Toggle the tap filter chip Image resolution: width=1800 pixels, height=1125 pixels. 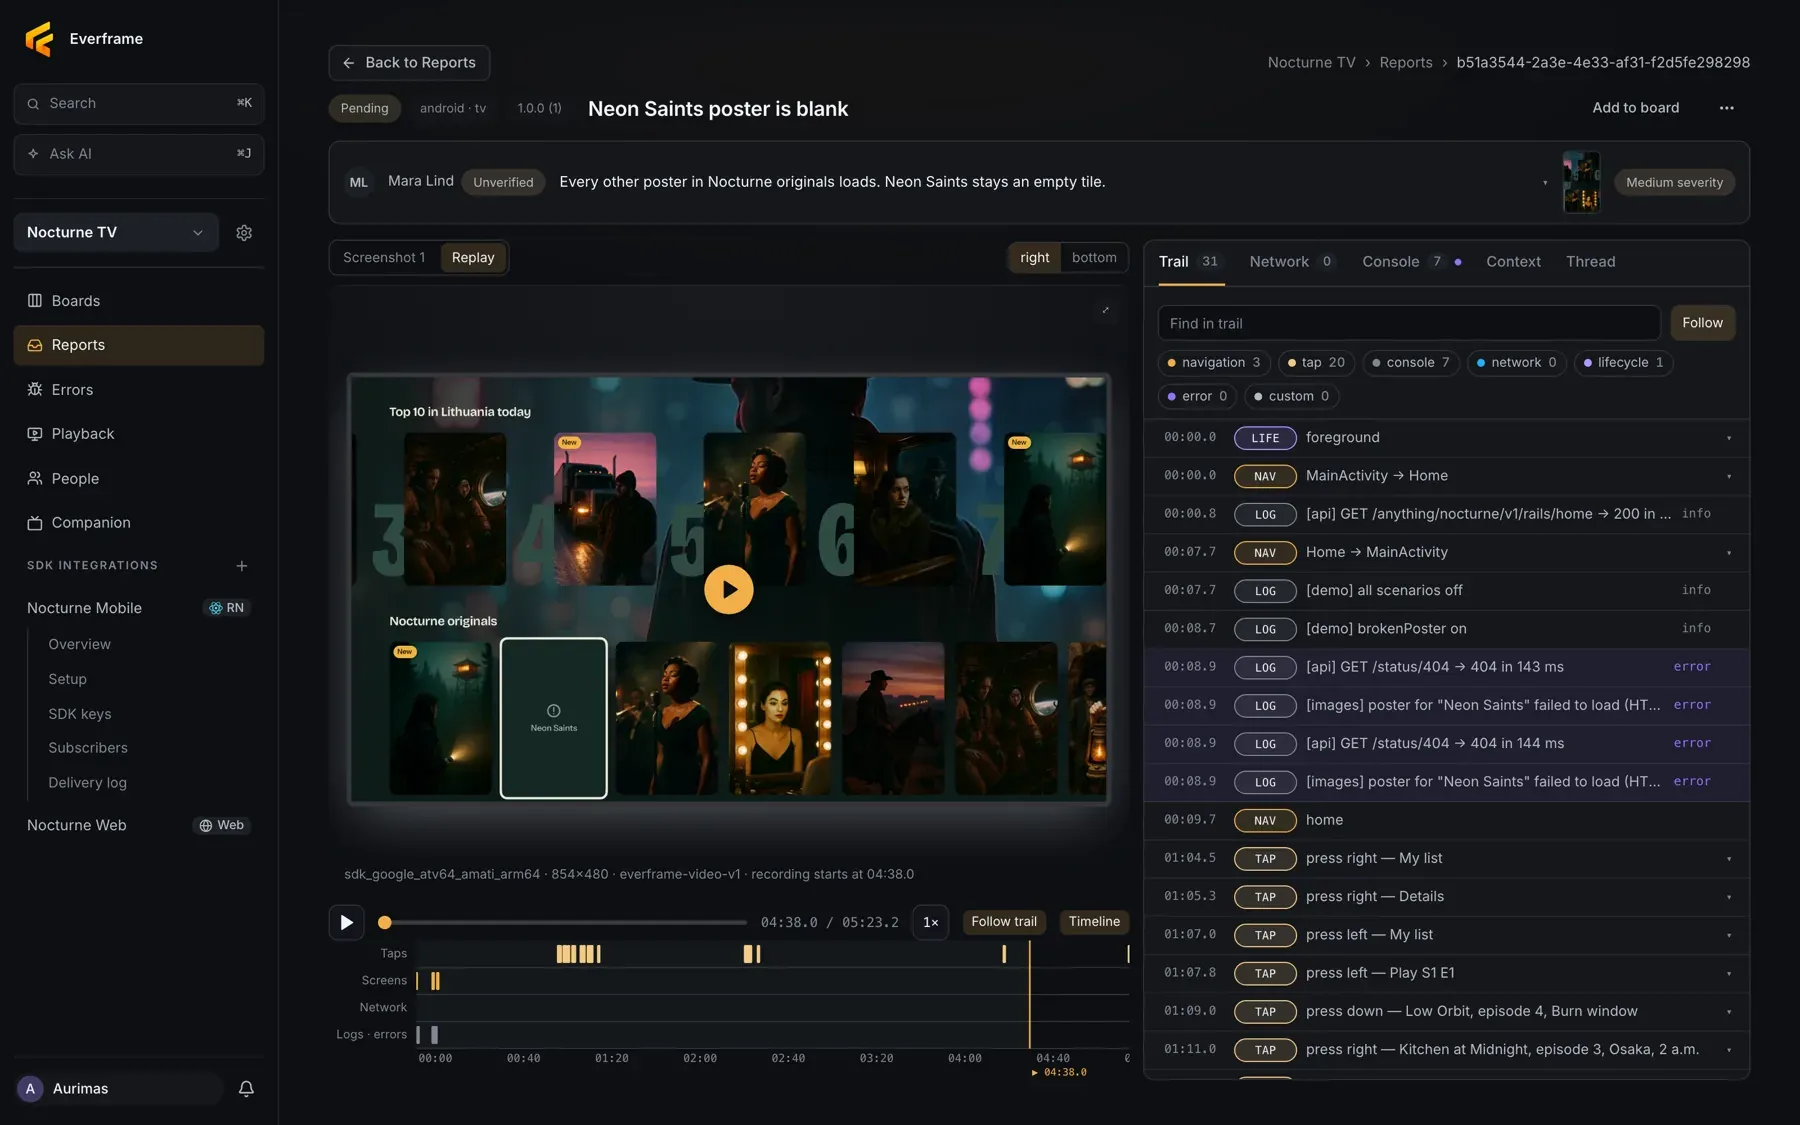click(1316, 363)
